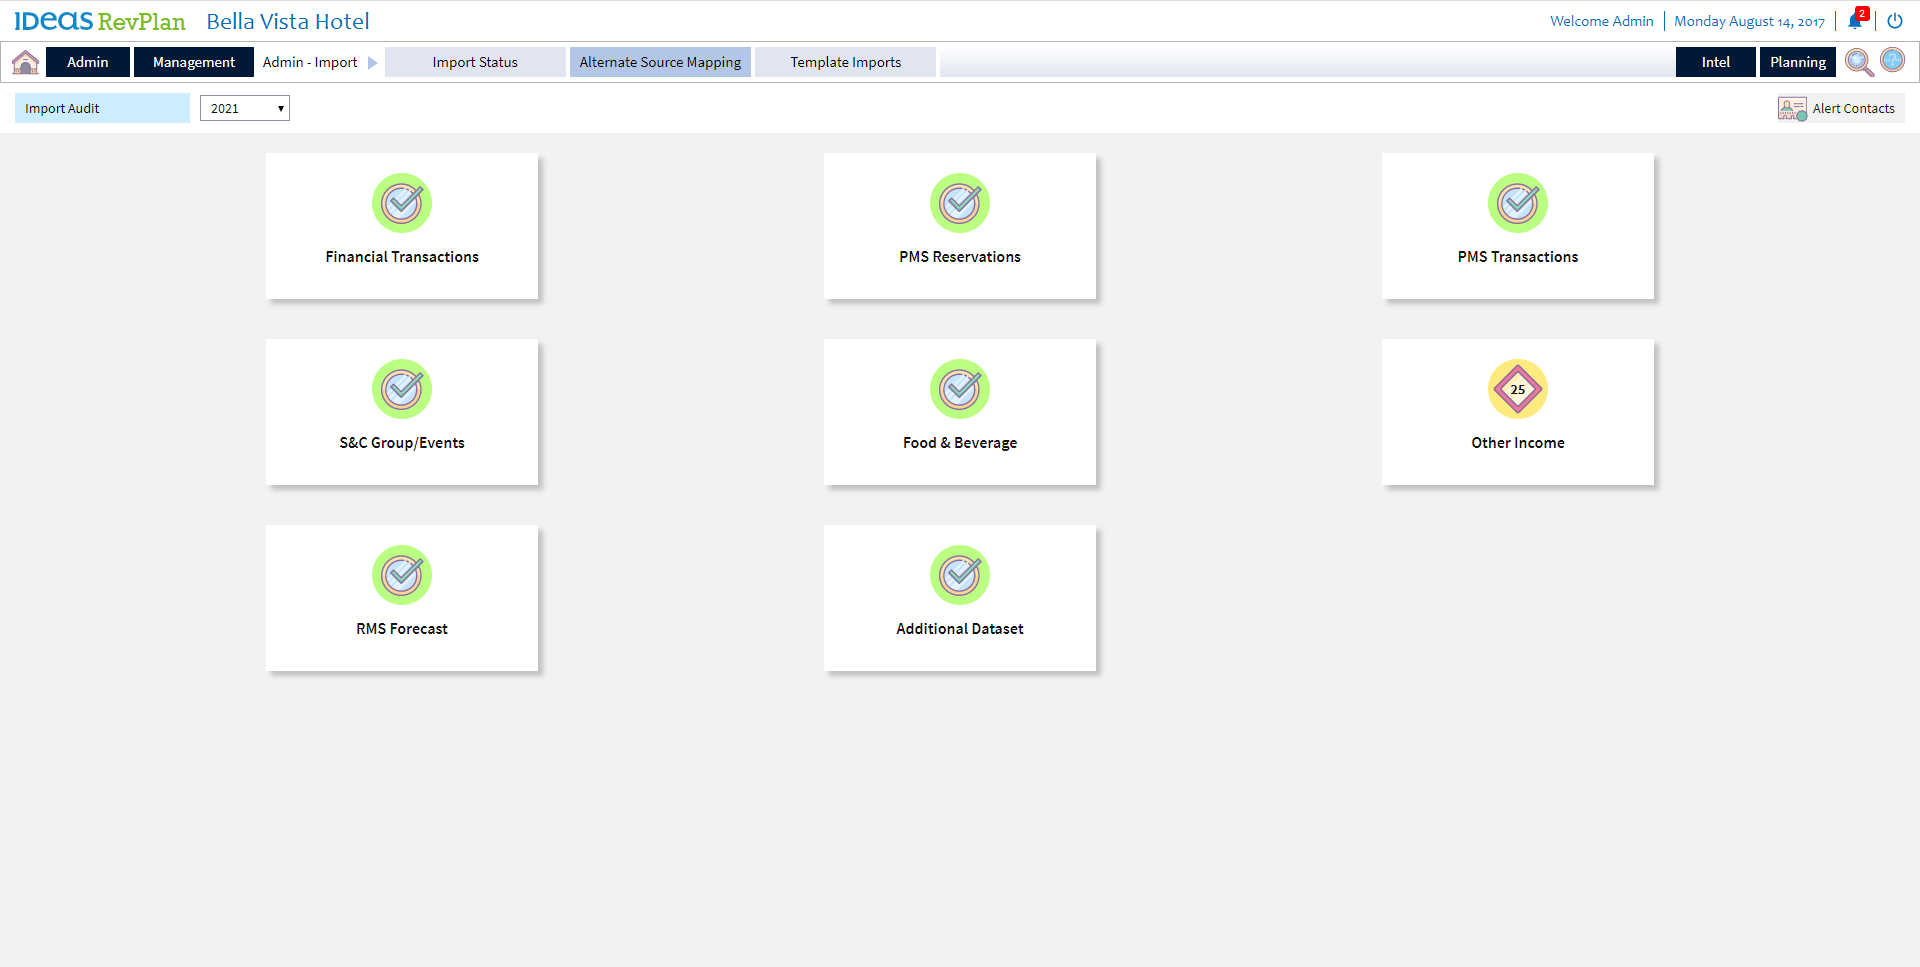
Task: Open the Other Income warning icon
Action: [x=1517, y=389]
